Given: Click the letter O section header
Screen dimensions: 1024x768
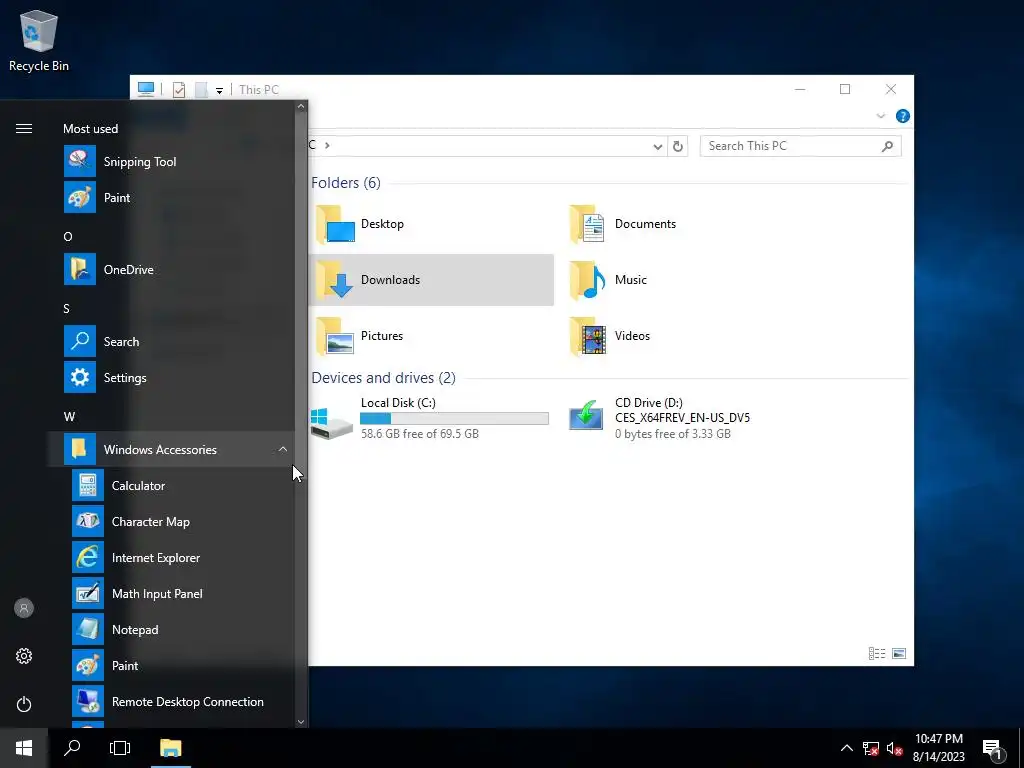Looking at the screenshot, I should pos(68,236).
